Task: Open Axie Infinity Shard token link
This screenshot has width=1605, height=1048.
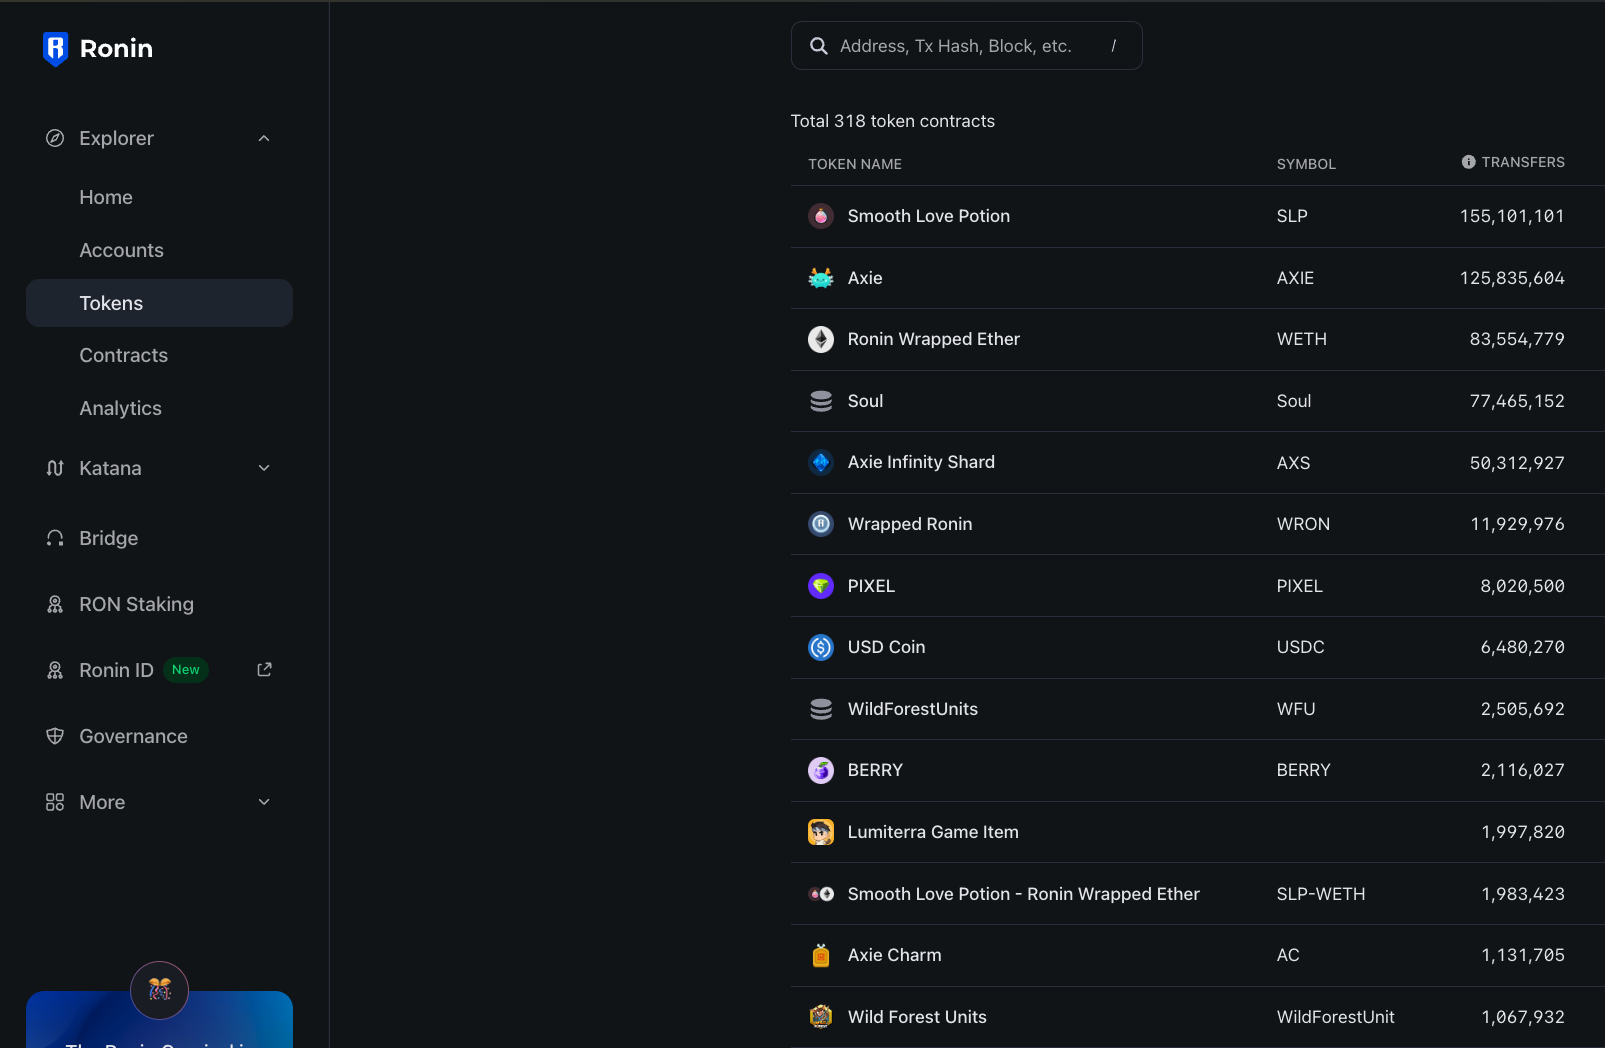Action: click(921, 462)
